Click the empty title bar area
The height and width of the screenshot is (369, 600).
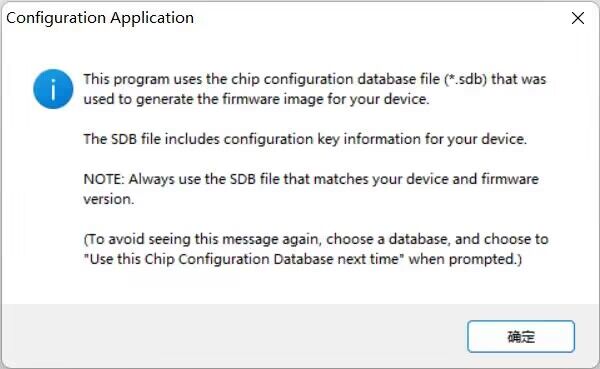(x=379, y=18)
